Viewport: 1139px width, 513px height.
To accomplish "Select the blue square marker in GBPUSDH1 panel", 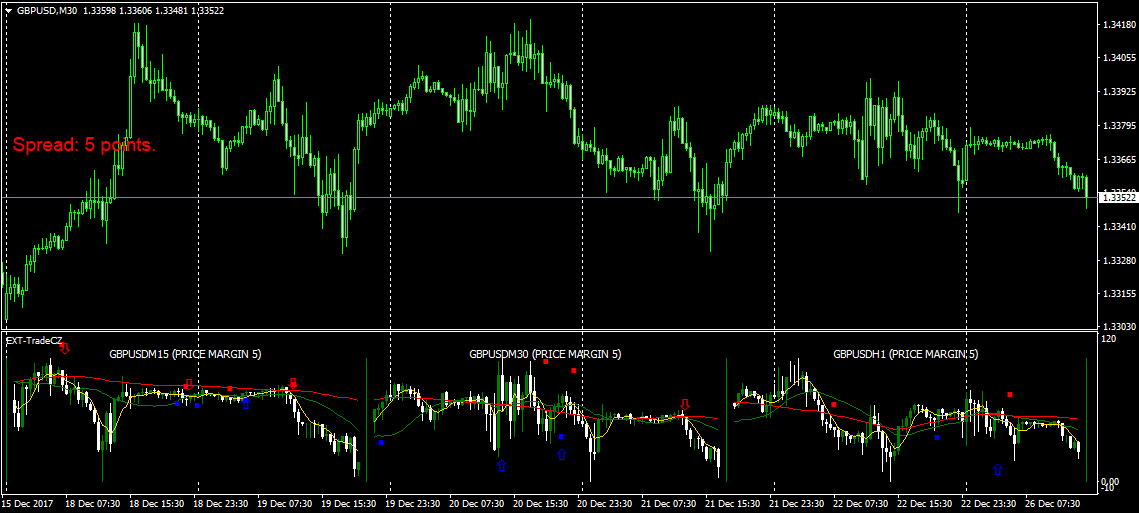I will point(937,437).
